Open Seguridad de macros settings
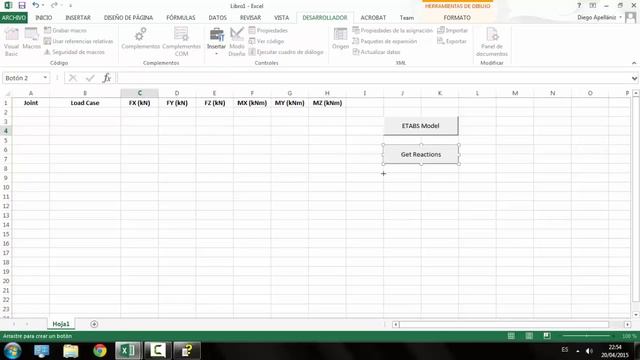The height and width of the screenshot is (360, 640). [x=74, y=52]
